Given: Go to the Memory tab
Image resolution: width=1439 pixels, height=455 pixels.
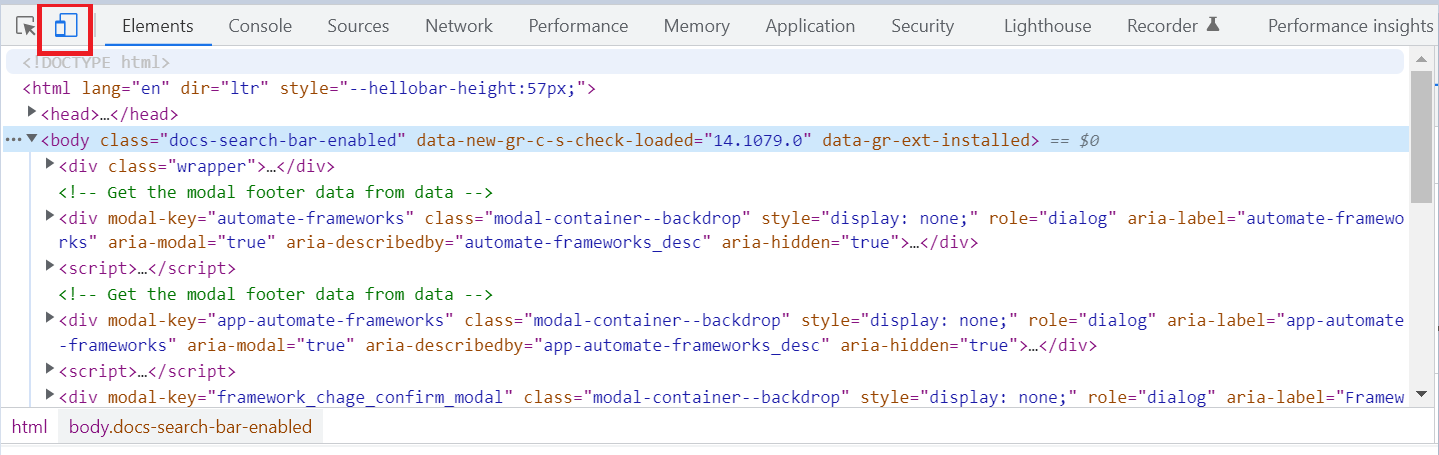Looking at the screenshot, I should [697, 26].
